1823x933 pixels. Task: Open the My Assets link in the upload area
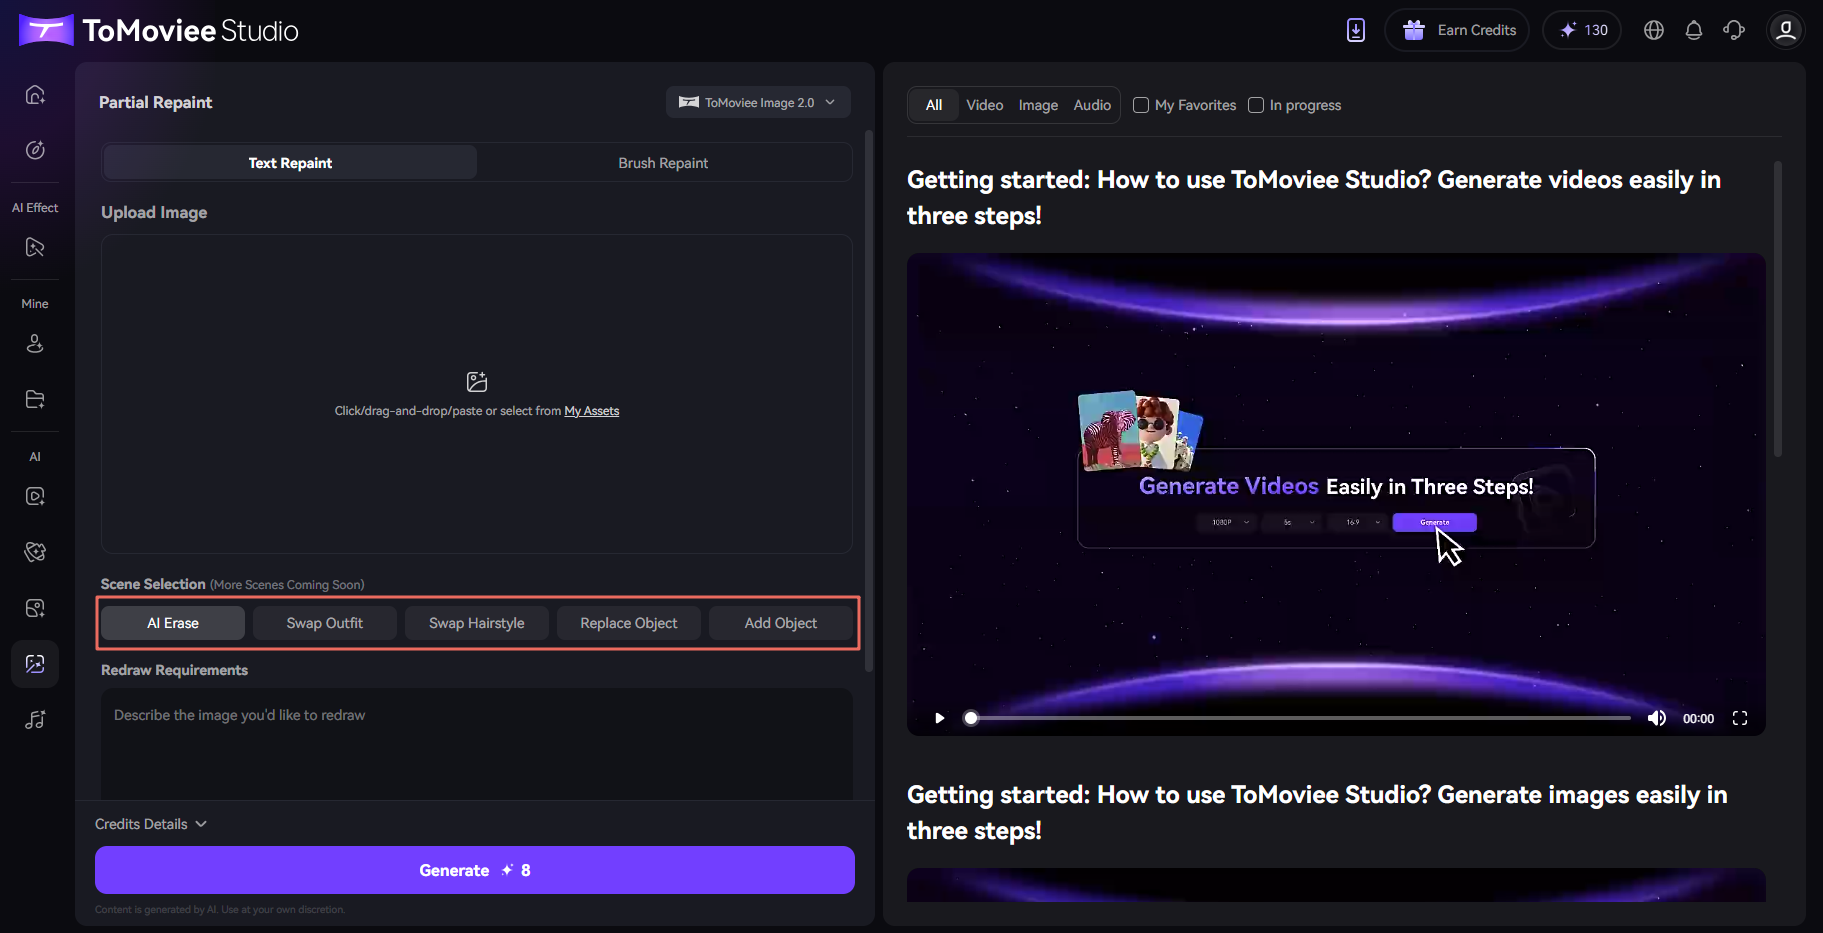pyautogui.click(x=591, y=411)
